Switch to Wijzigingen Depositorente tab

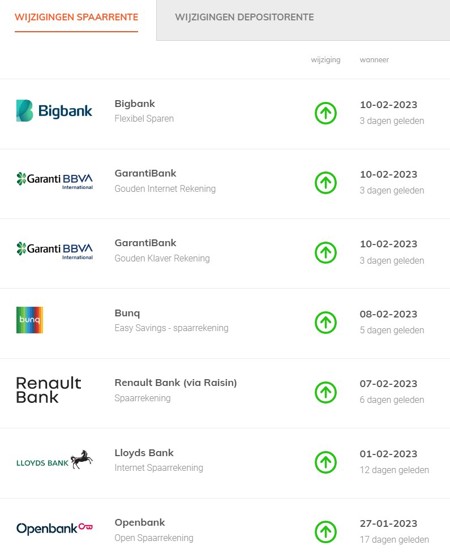click(244, 17)
